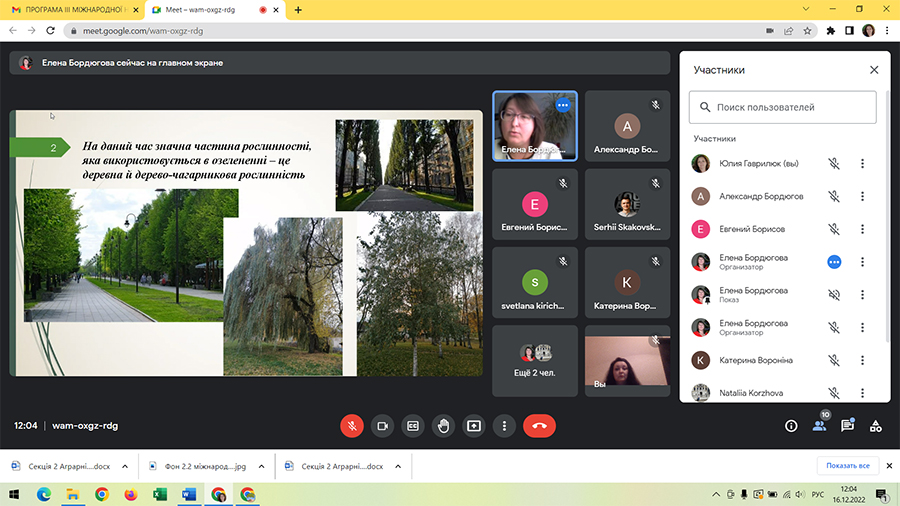The image size is (900, 506).
Task: Open Excel from the taskbar
Action: tap(160, 495)
